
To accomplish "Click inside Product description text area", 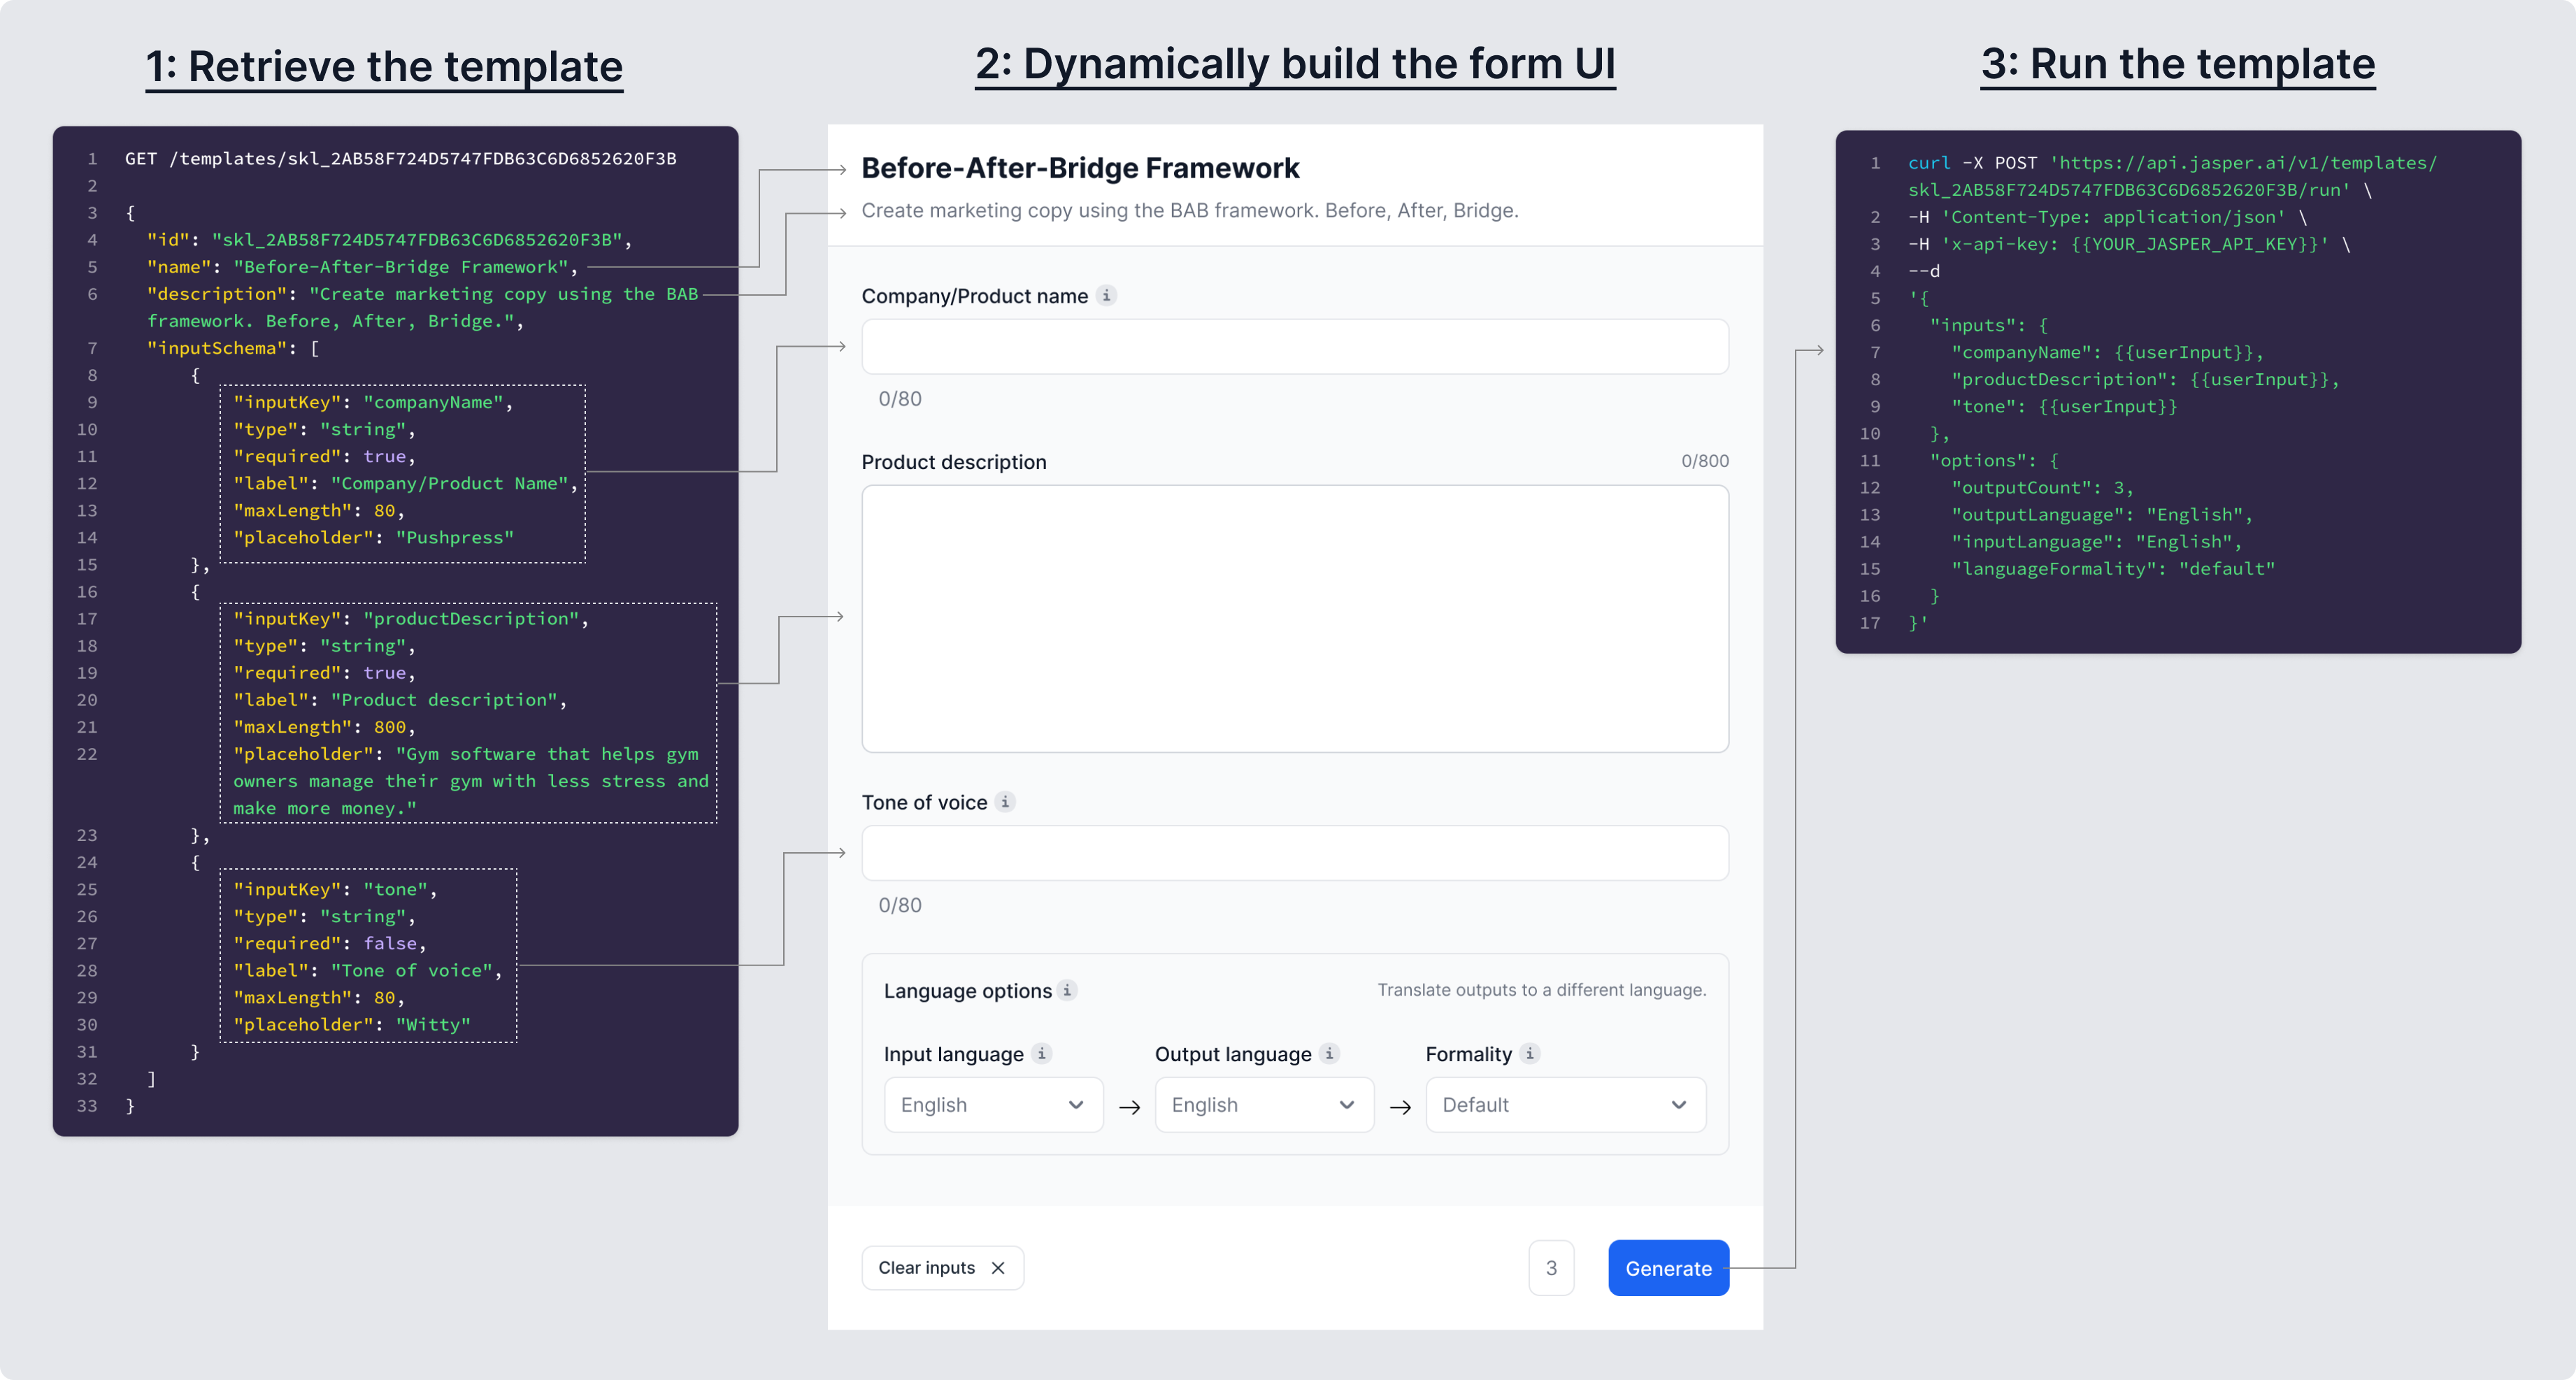I will point(1294,618).
